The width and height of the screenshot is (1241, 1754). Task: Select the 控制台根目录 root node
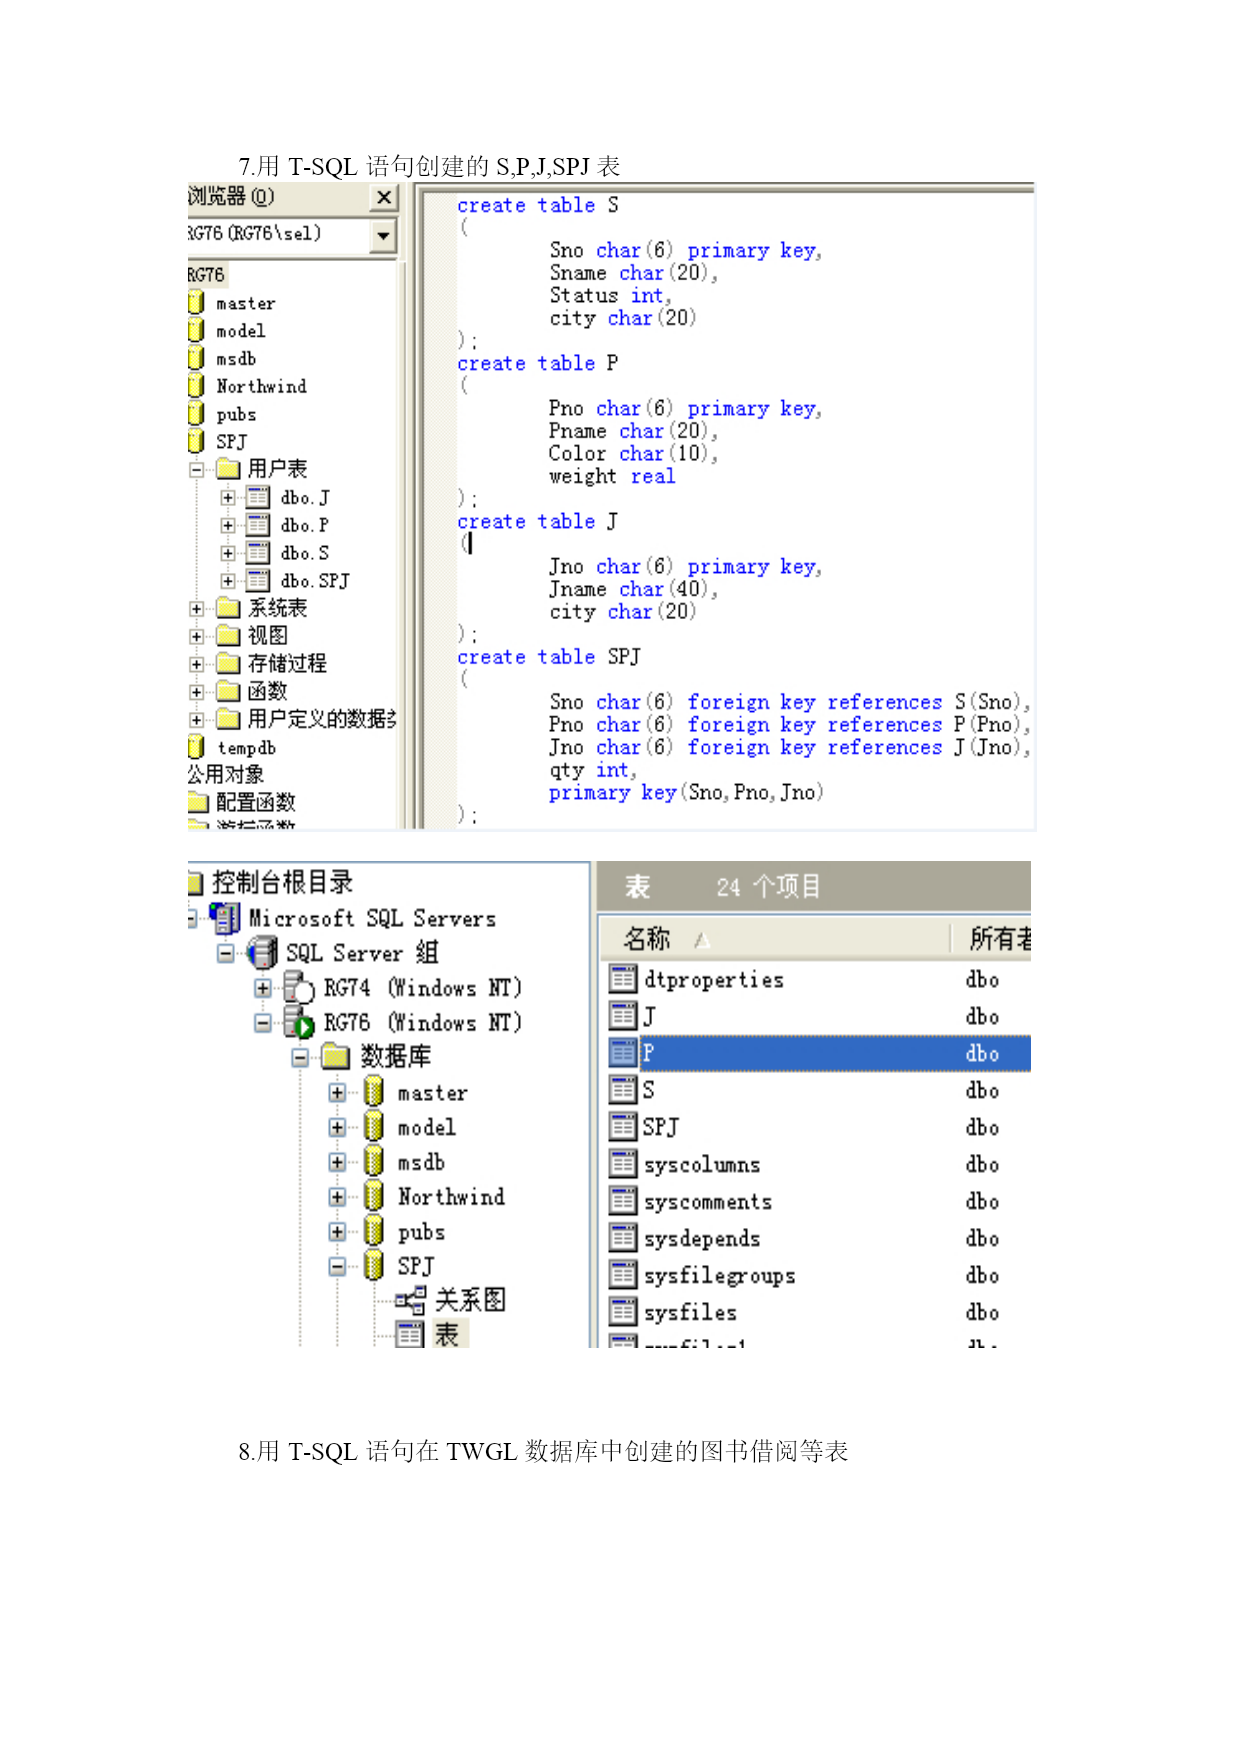click(x=282, y=882)
